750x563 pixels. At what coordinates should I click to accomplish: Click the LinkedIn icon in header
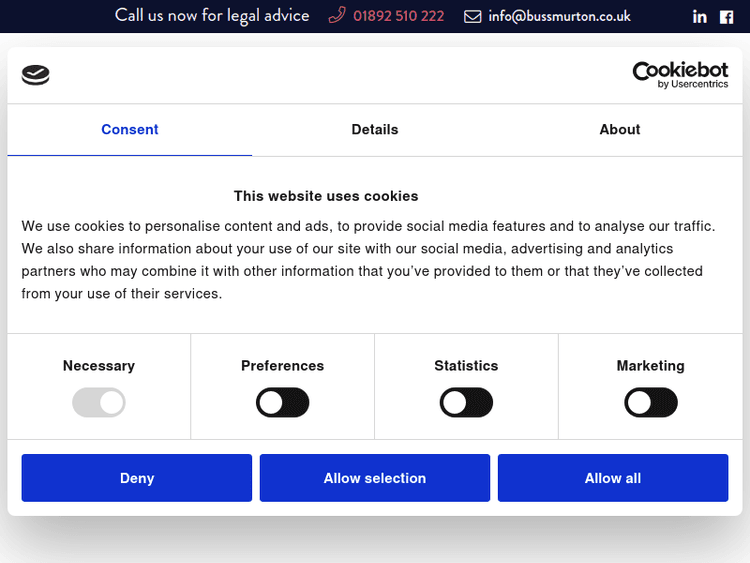700,16
